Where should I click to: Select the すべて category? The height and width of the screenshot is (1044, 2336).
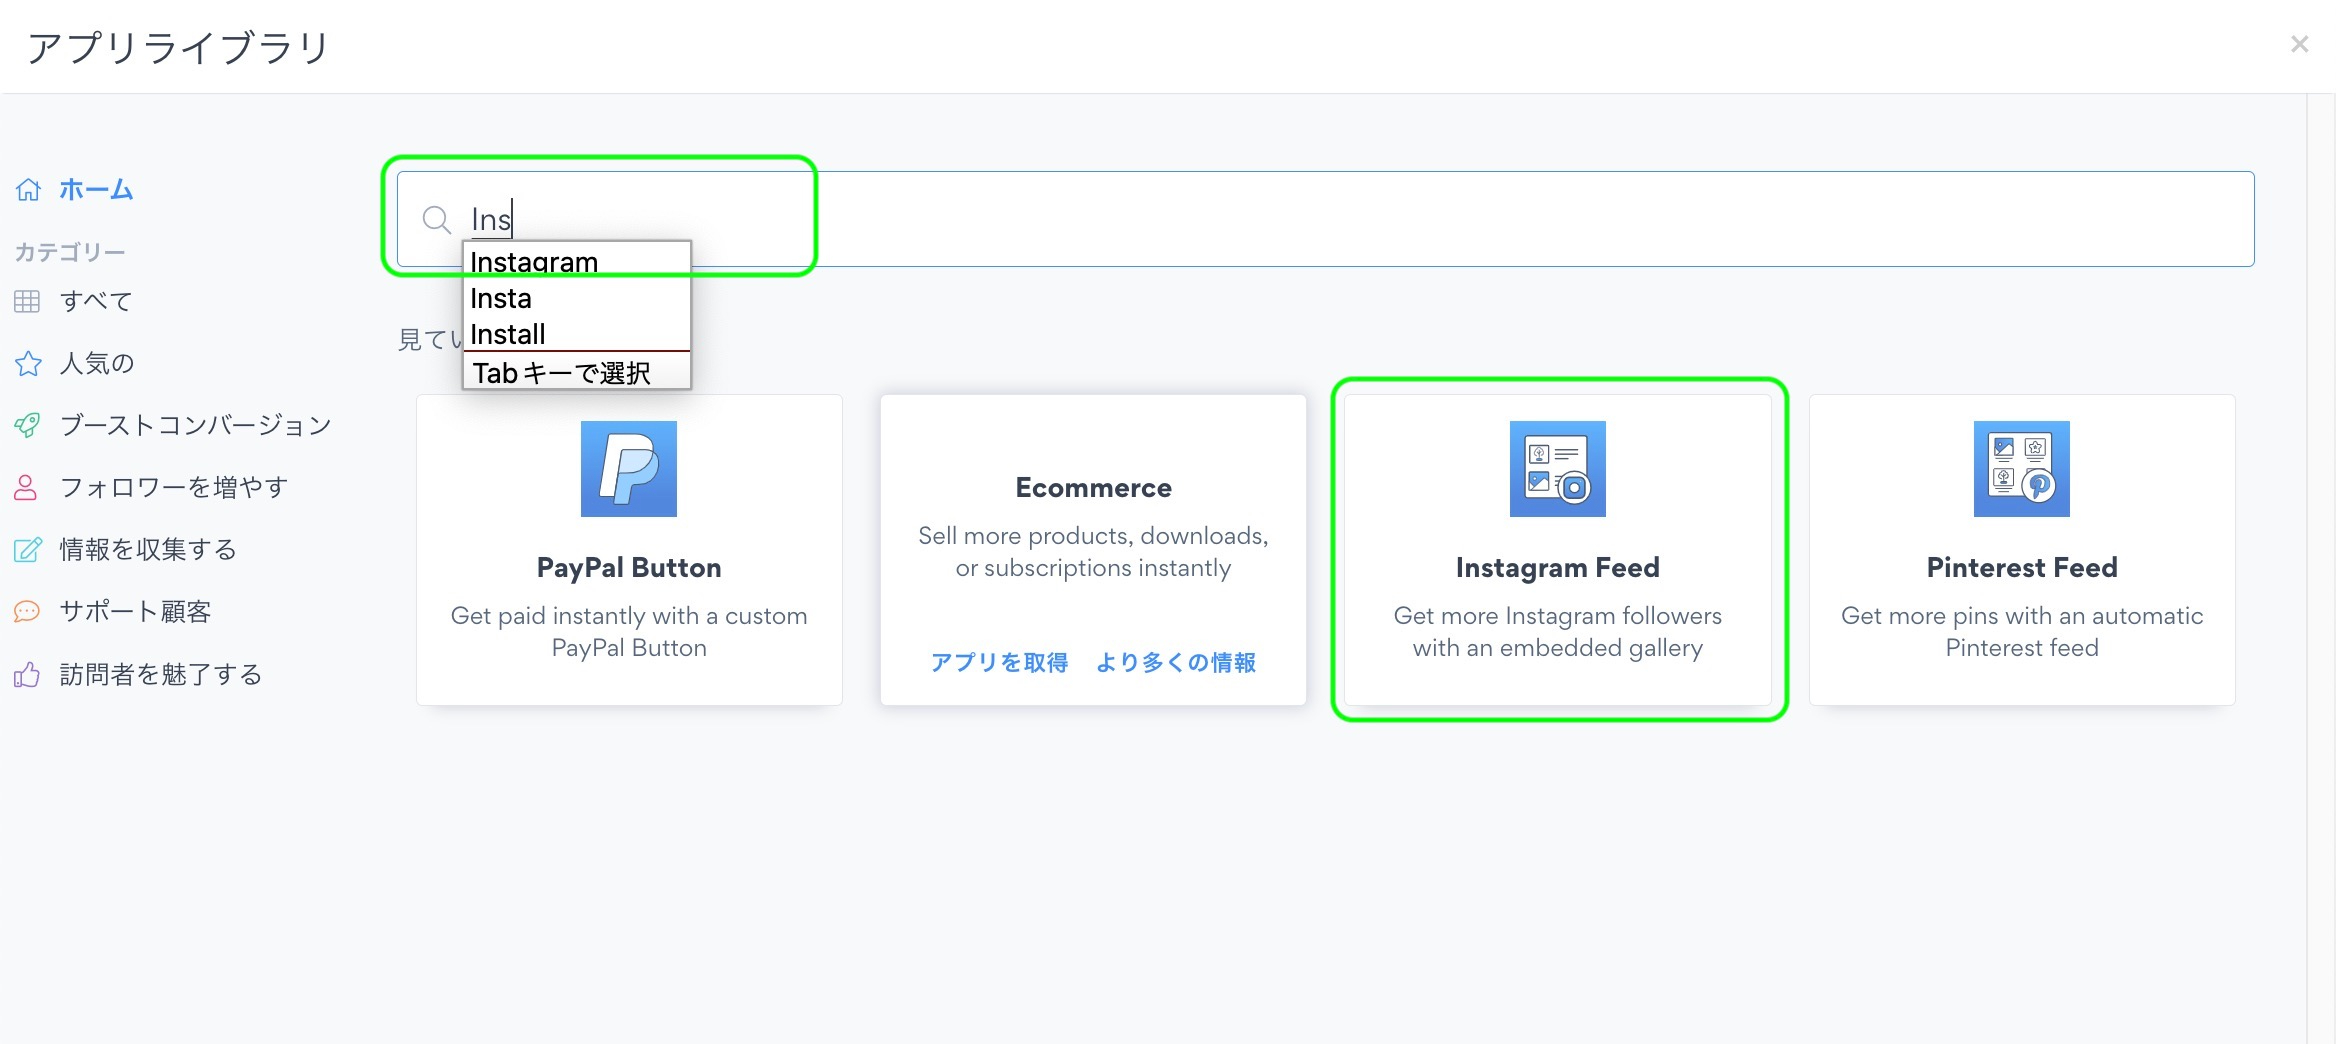pyautogui.click(x=96, y=301)
